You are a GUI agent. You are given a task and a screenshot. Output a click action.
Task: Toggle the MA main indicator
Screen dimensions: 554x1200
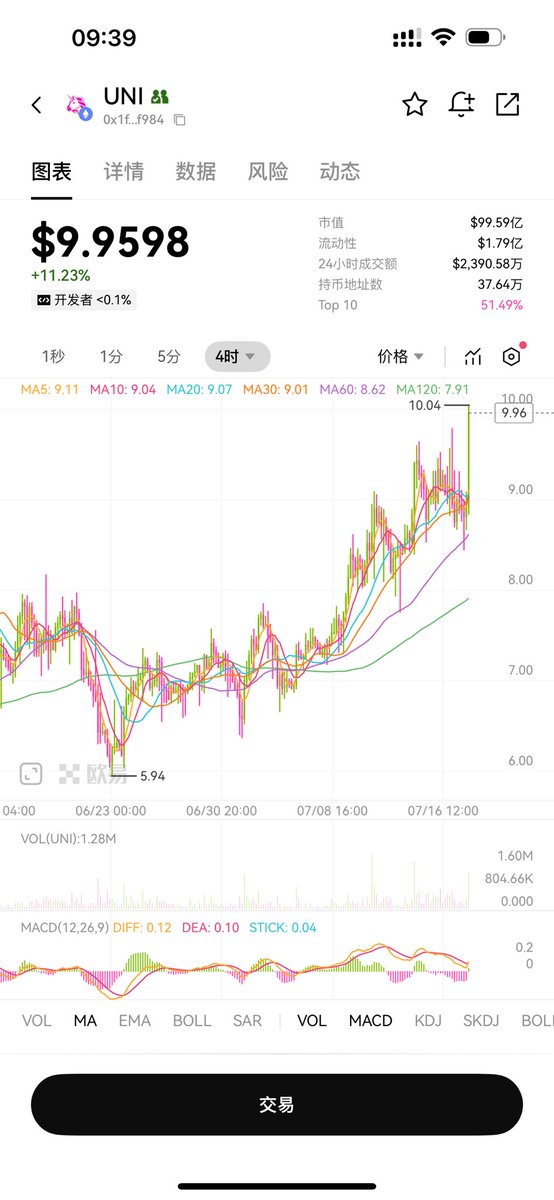pos(85,1021)
